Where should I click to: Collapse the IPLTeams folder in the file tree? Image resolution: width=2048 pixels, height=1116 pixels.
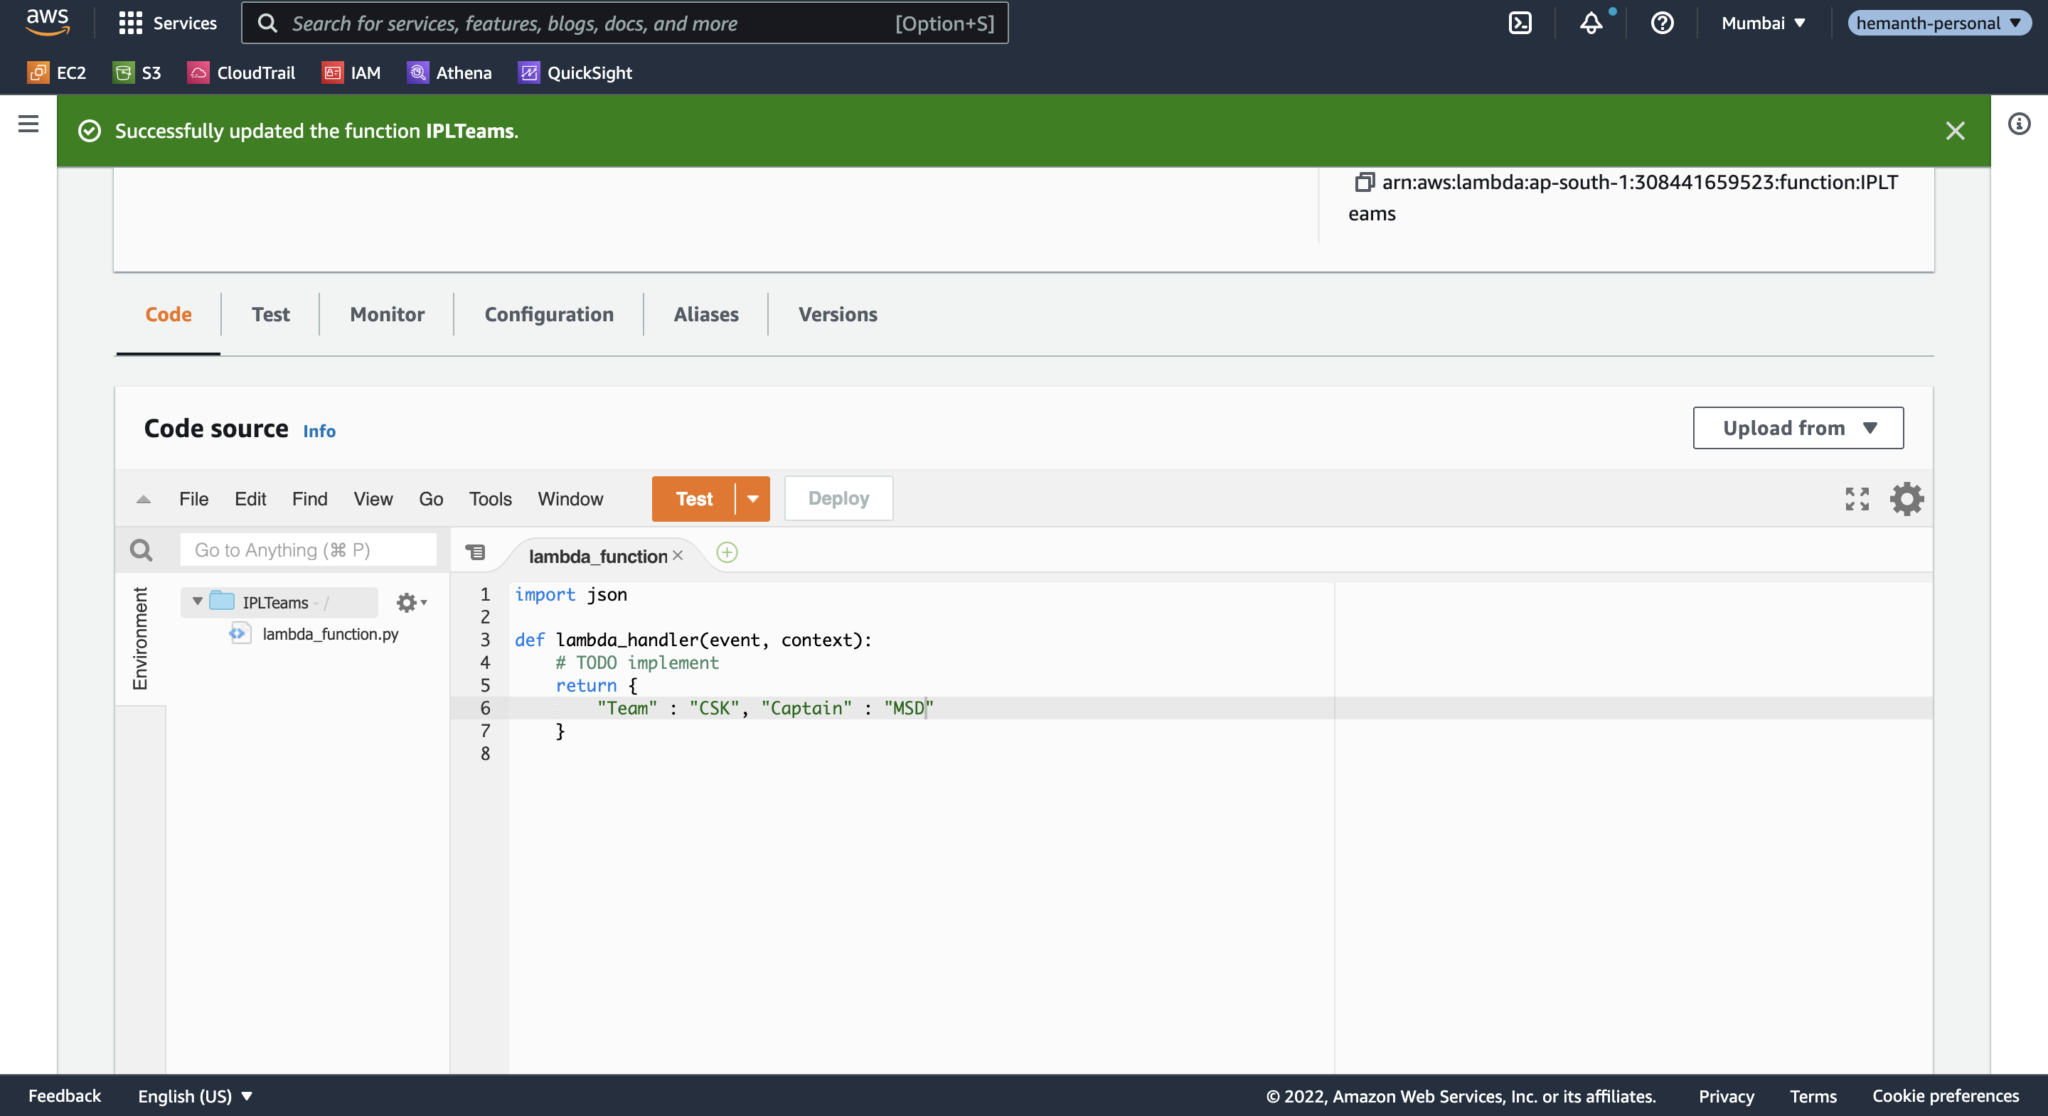coord(196,602)
